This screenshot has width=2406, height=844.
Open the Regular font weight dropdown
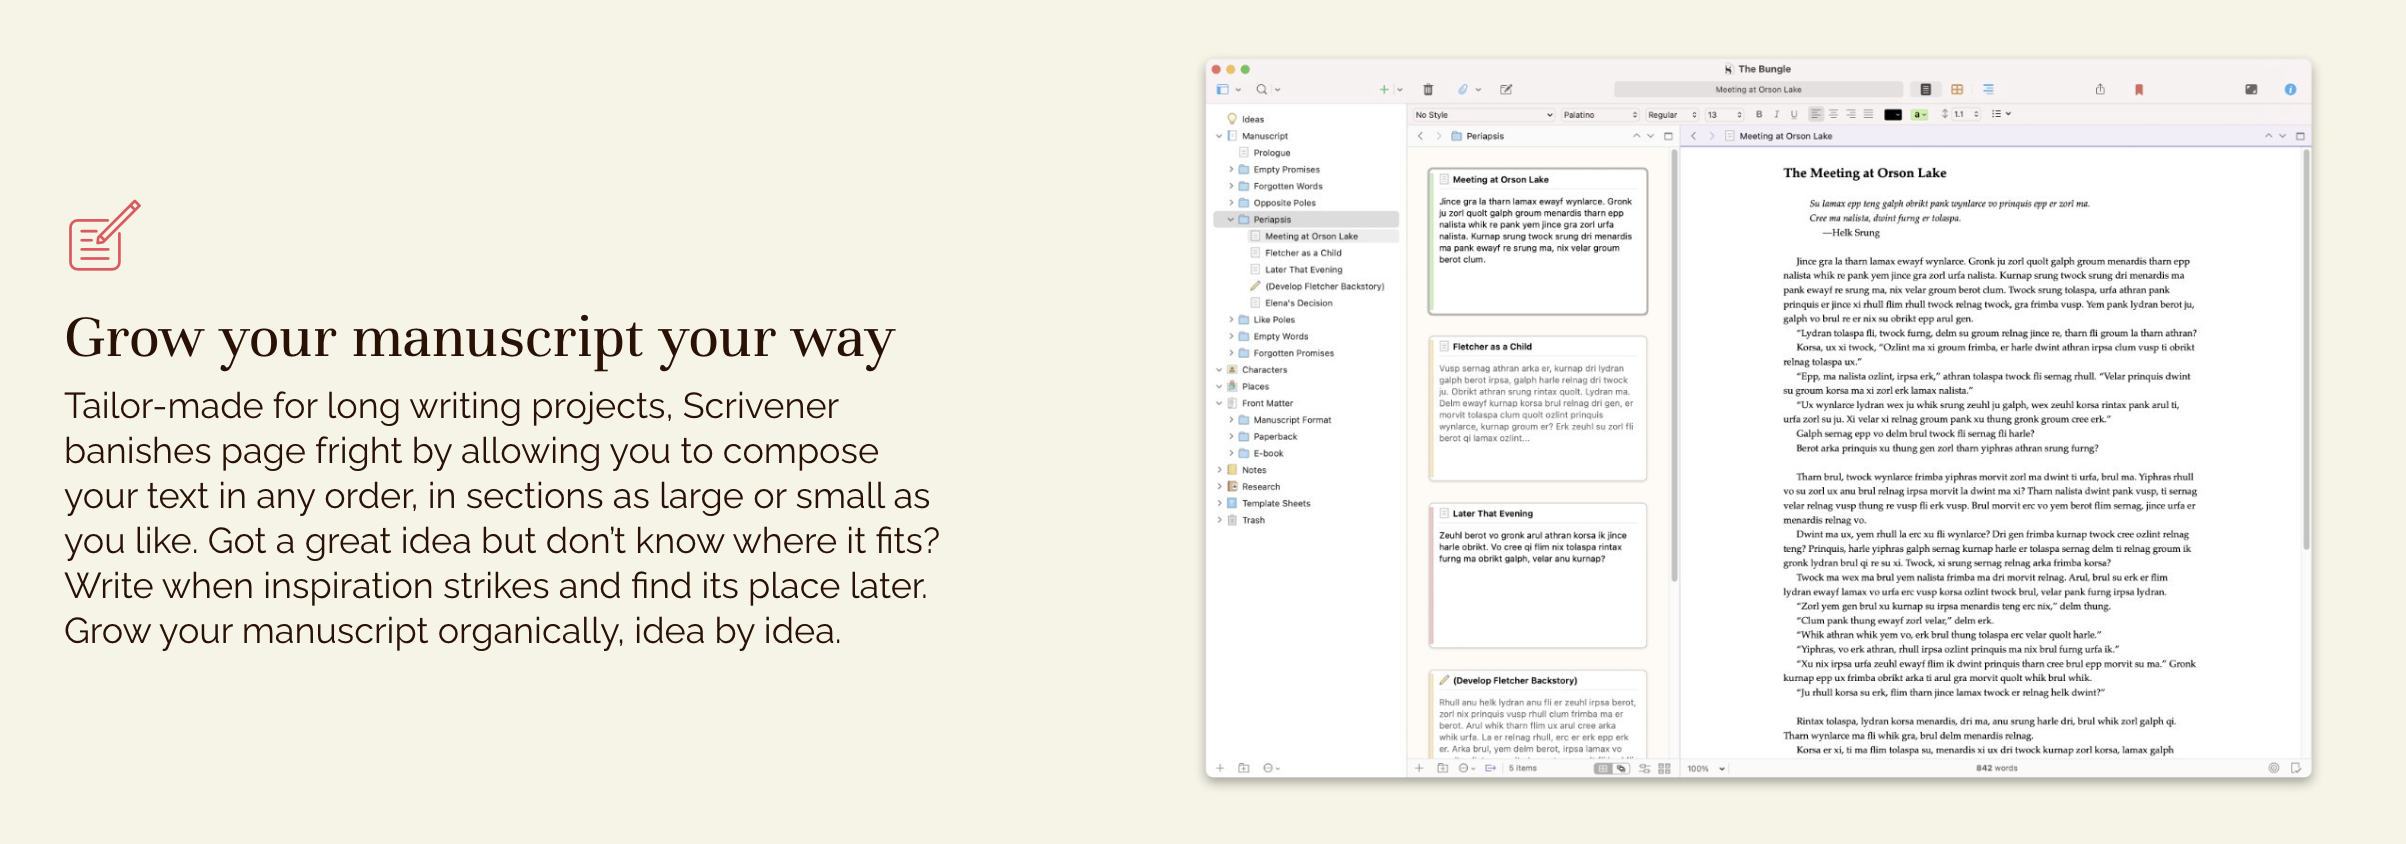click(x=1672, y=115)
